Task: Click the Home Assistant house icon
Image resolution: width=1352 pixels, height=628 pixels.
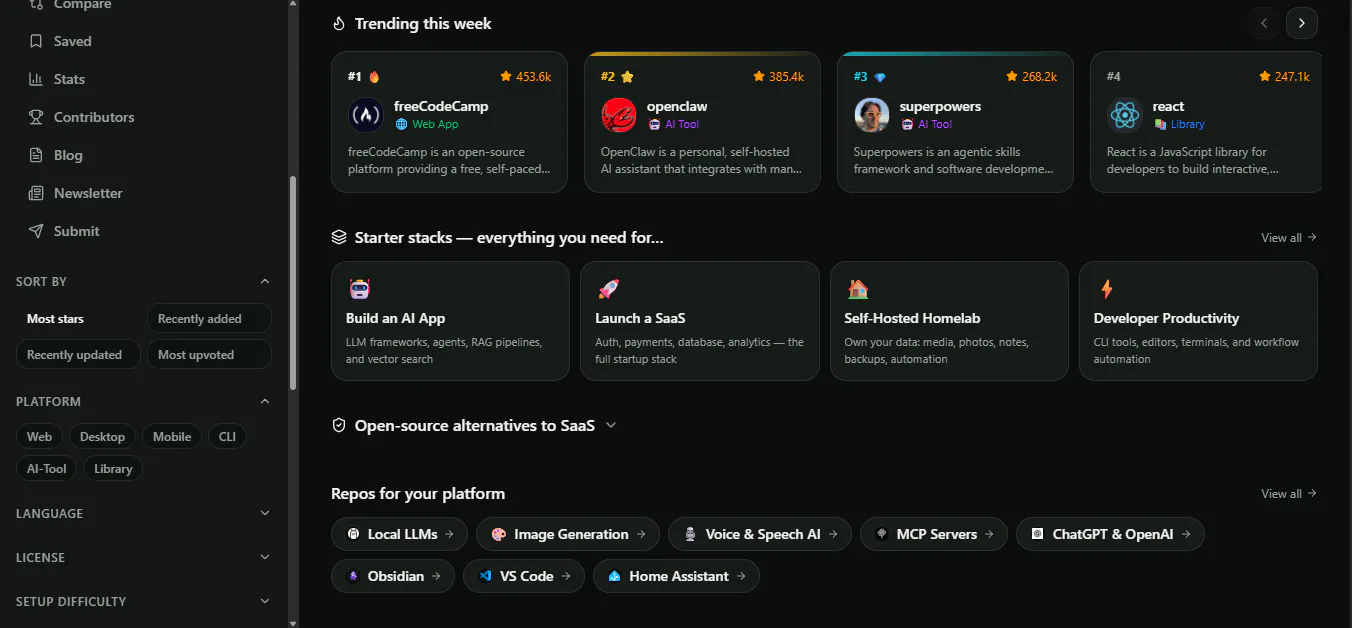Action: click(x=614, y=576)
